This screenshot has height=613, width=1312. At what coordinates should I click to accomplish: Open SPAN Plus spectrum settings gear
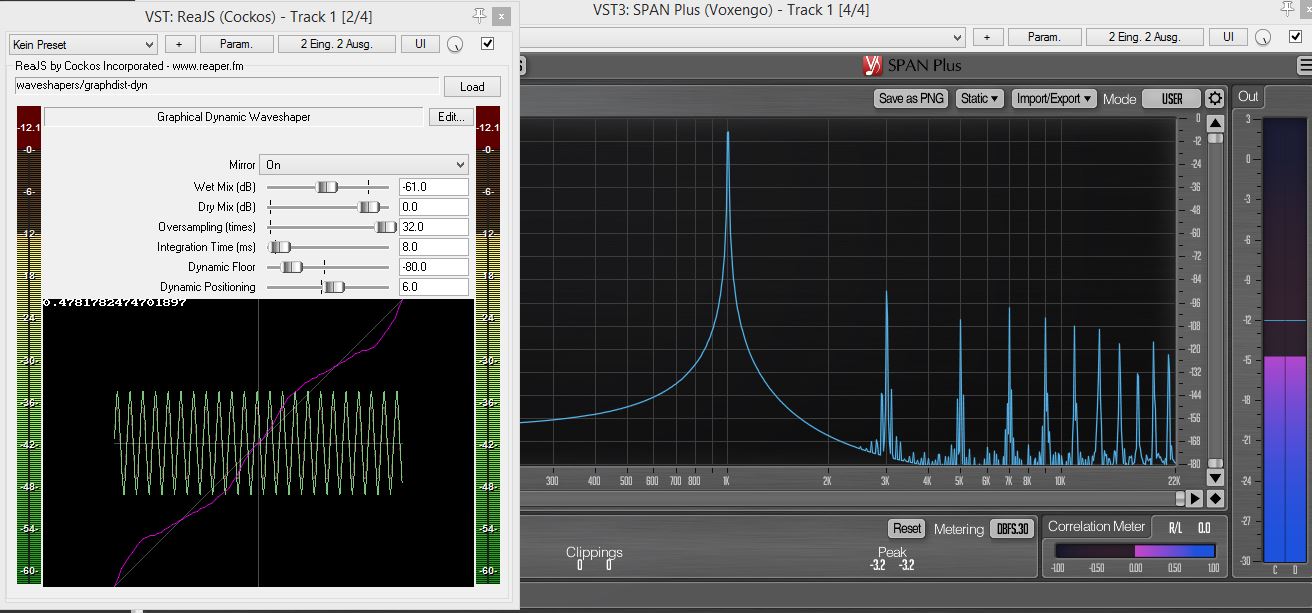[1215, 99]
